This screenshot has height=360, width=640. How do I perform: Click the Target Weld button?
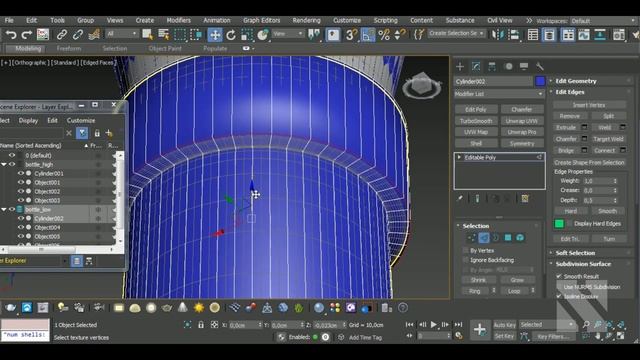point(608,139)
